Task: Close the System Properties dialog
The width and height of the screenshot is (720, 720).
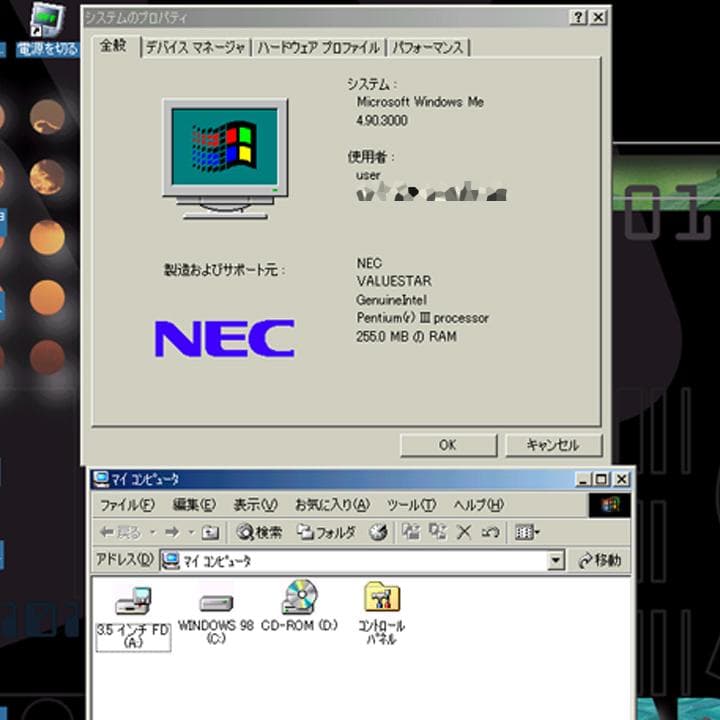Action: point(598,17)
